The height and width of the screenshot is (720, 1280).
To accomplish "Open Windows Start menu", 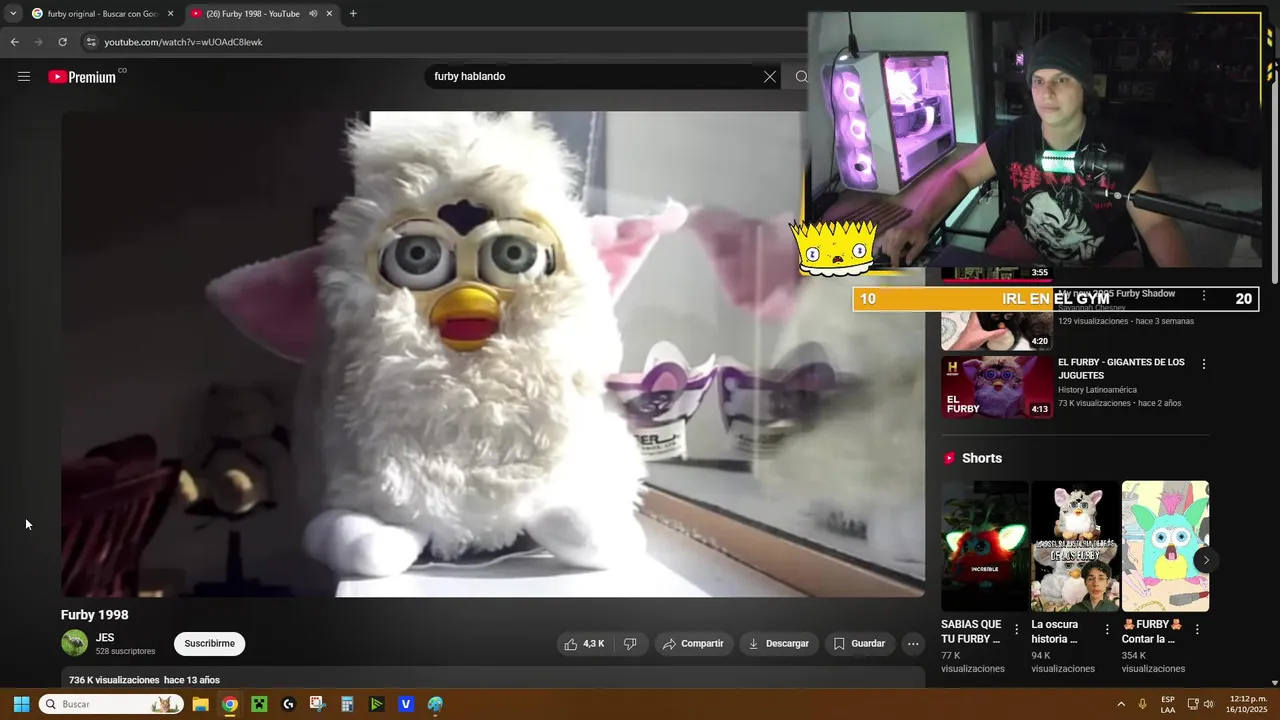I will tap(21, 704).
